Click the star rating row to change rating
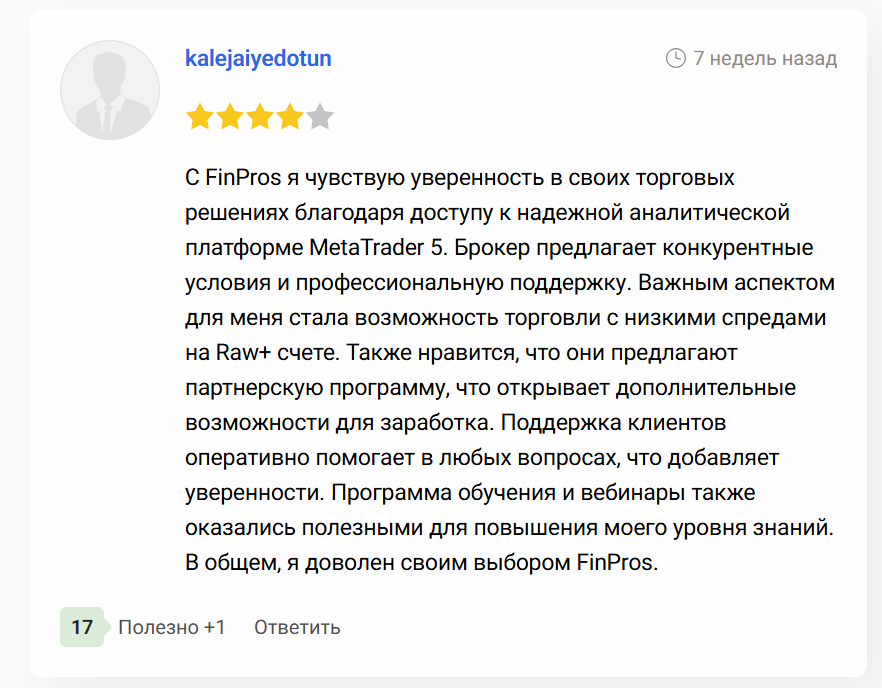This screenshot has height=688, width=882. (259, 116)
